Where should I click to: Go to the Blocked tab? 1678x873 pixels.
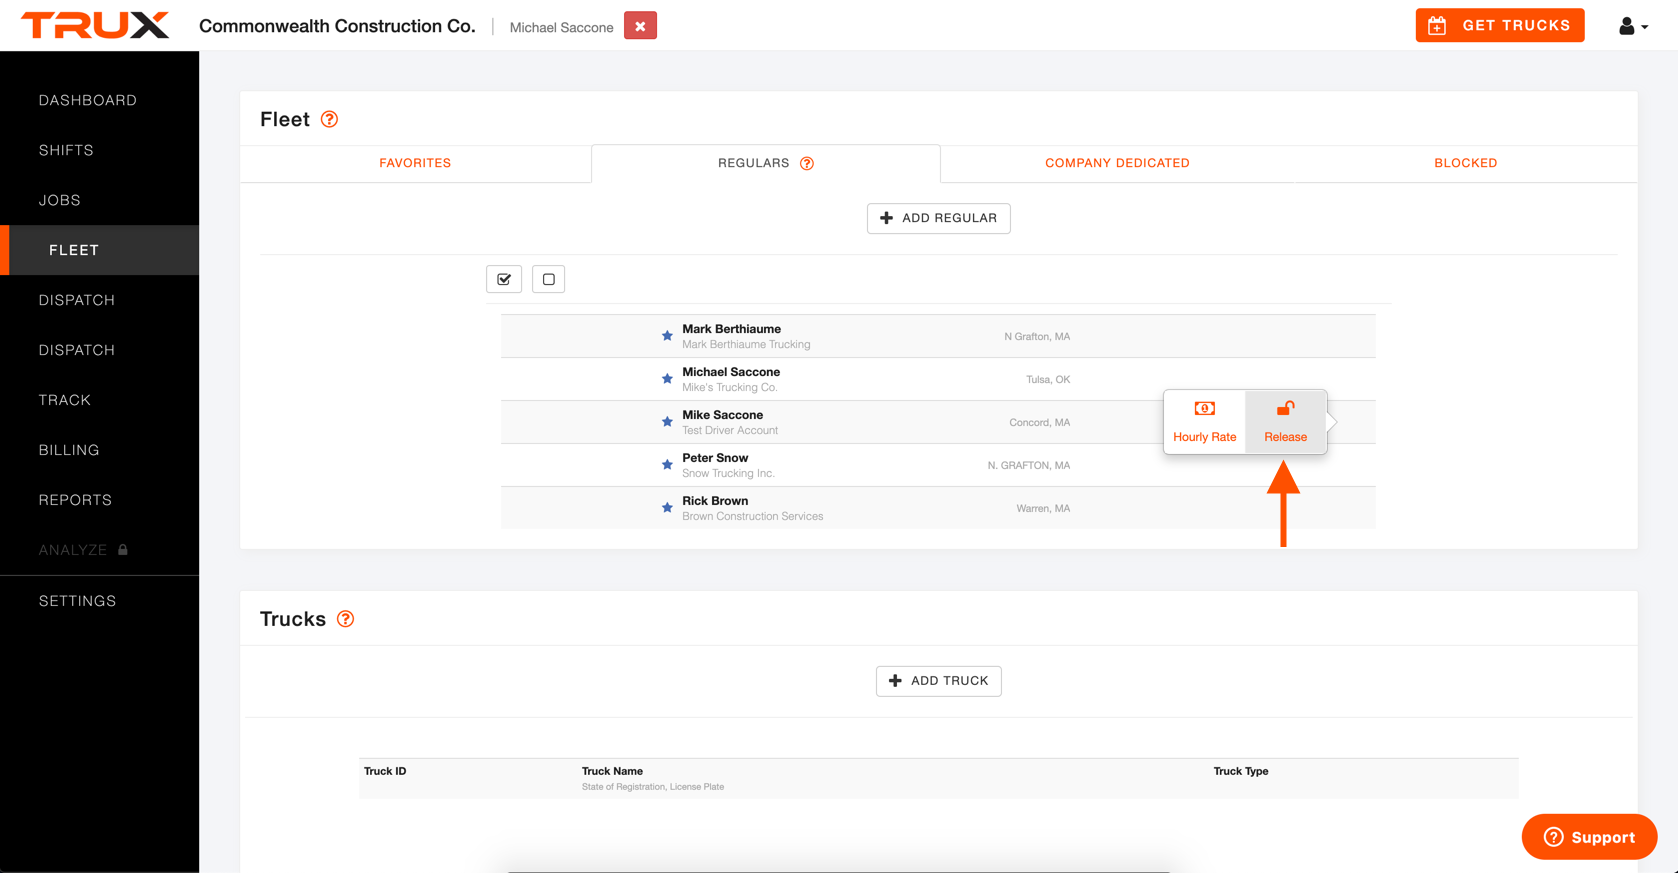1465,163
